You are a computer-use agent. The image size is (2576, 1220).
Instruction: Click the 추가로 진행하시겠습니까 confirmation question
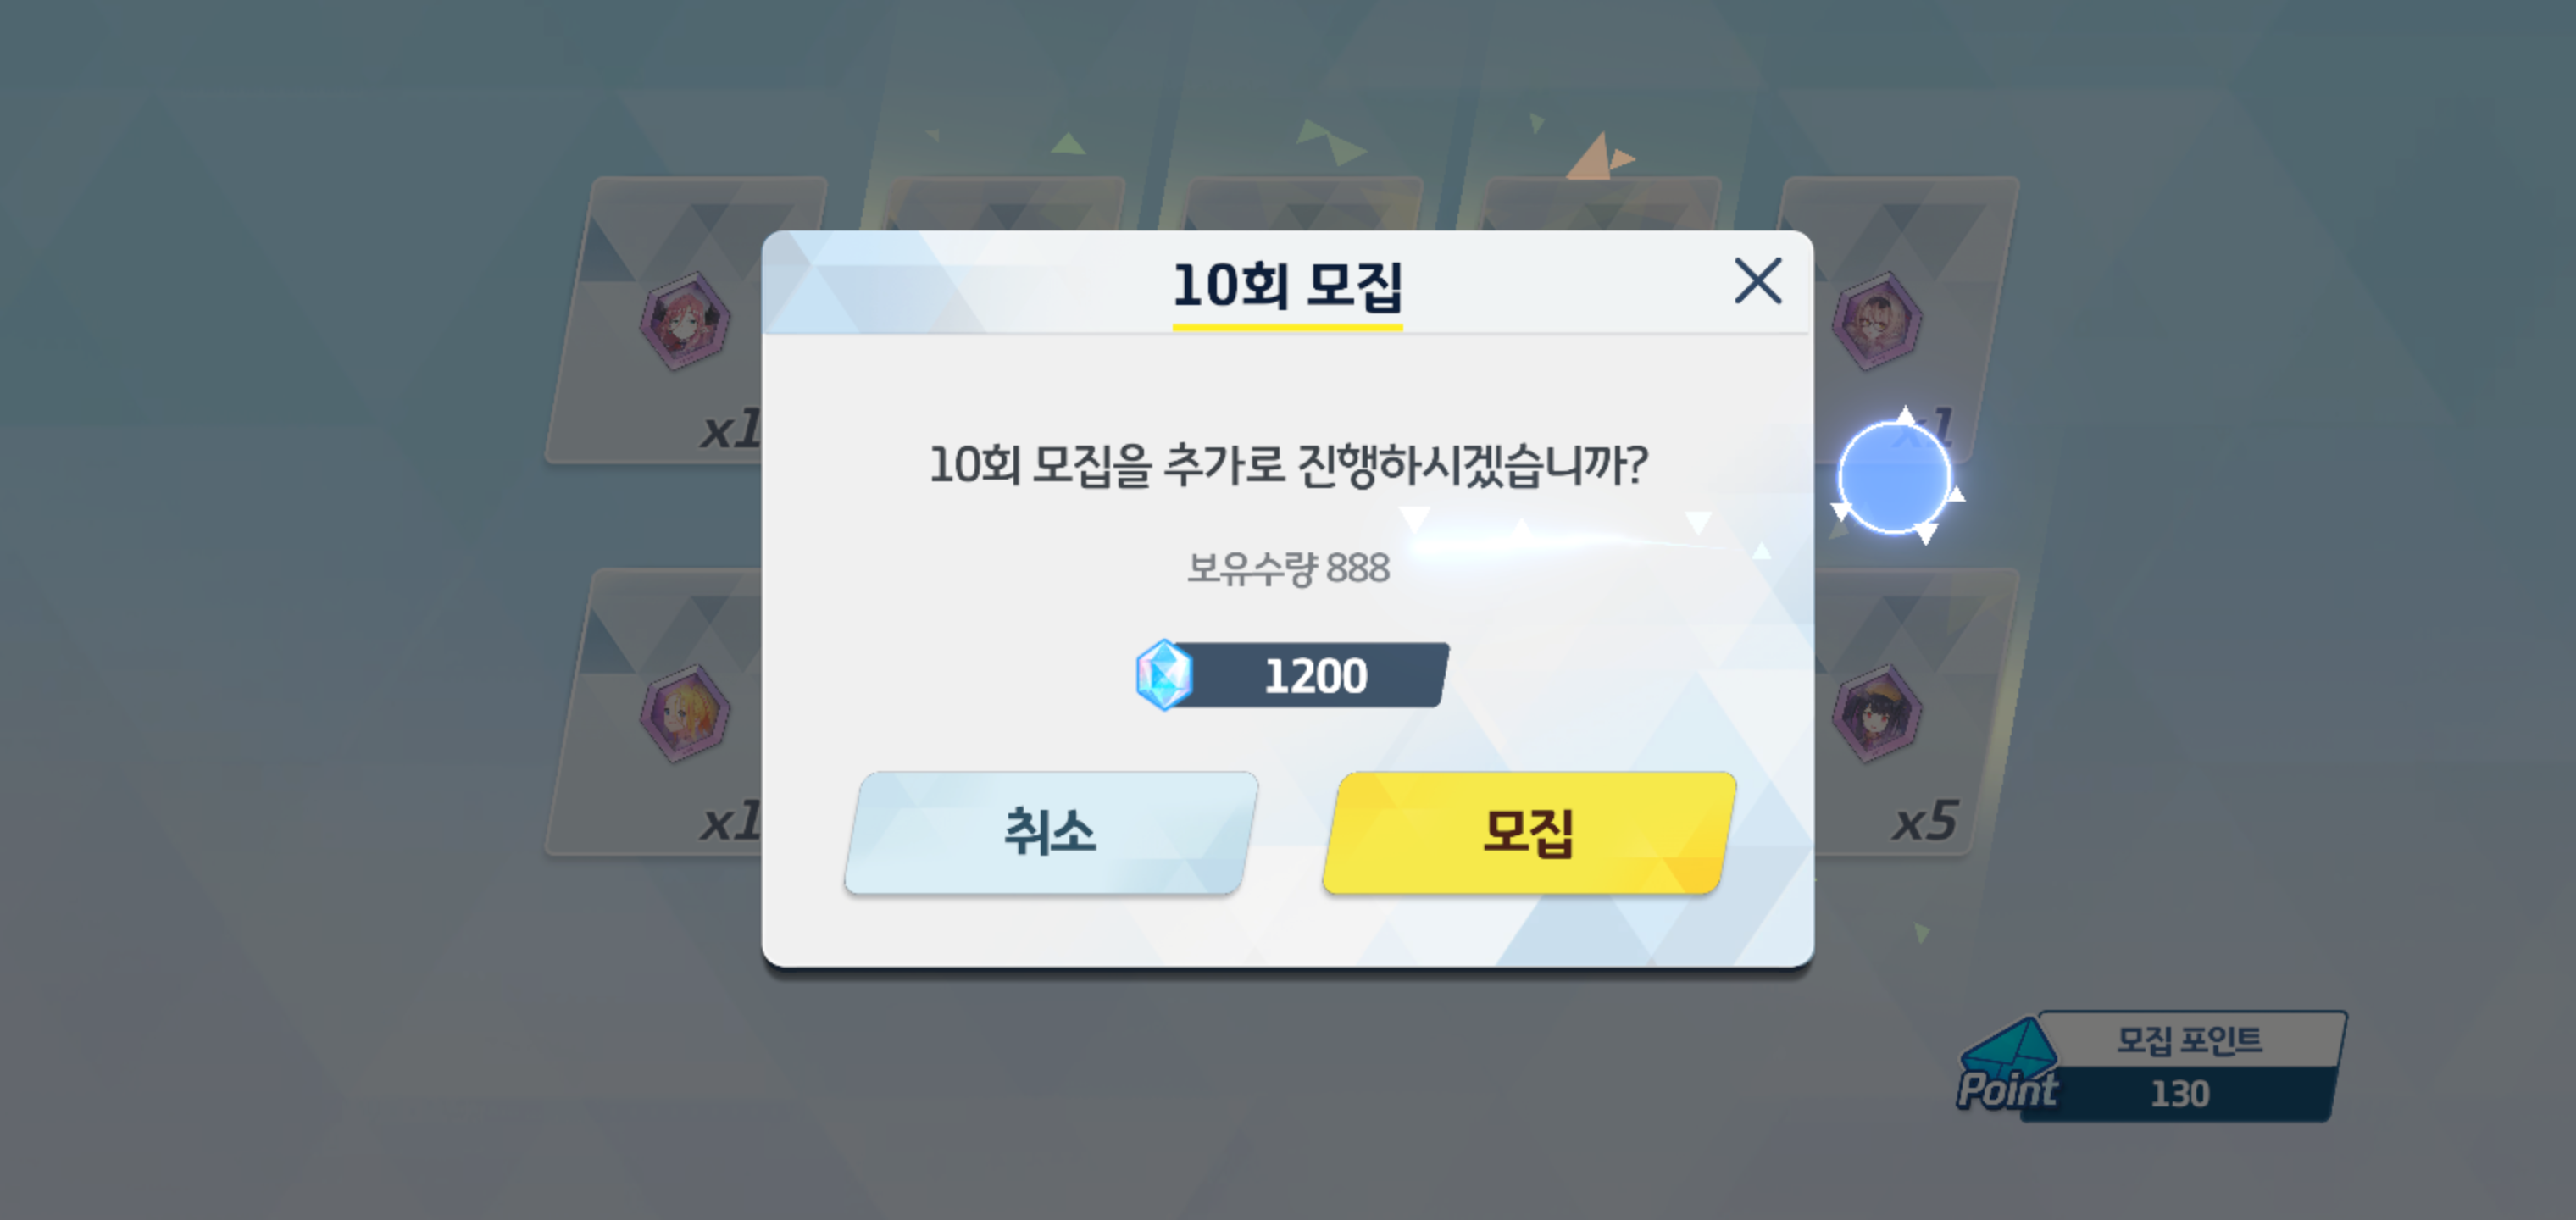pos(1288,465)
